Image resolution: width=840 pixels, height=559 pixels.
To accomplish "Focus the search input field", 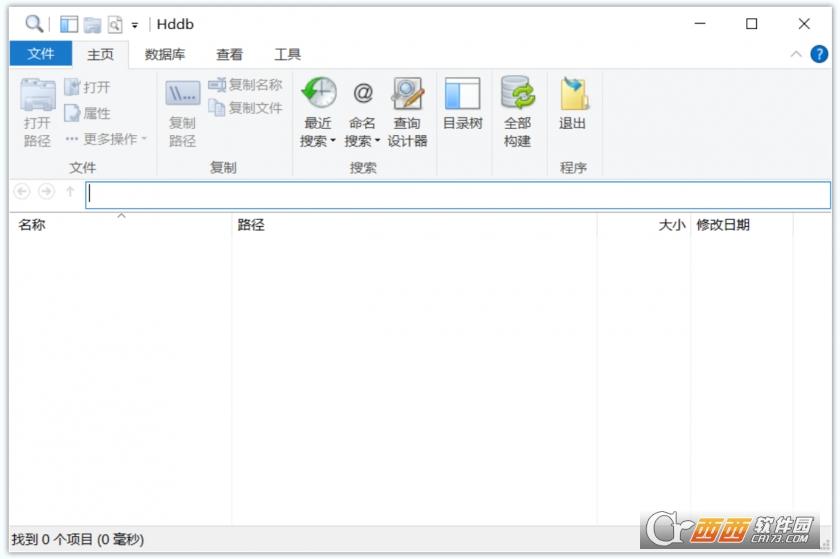I will (458, 195).
